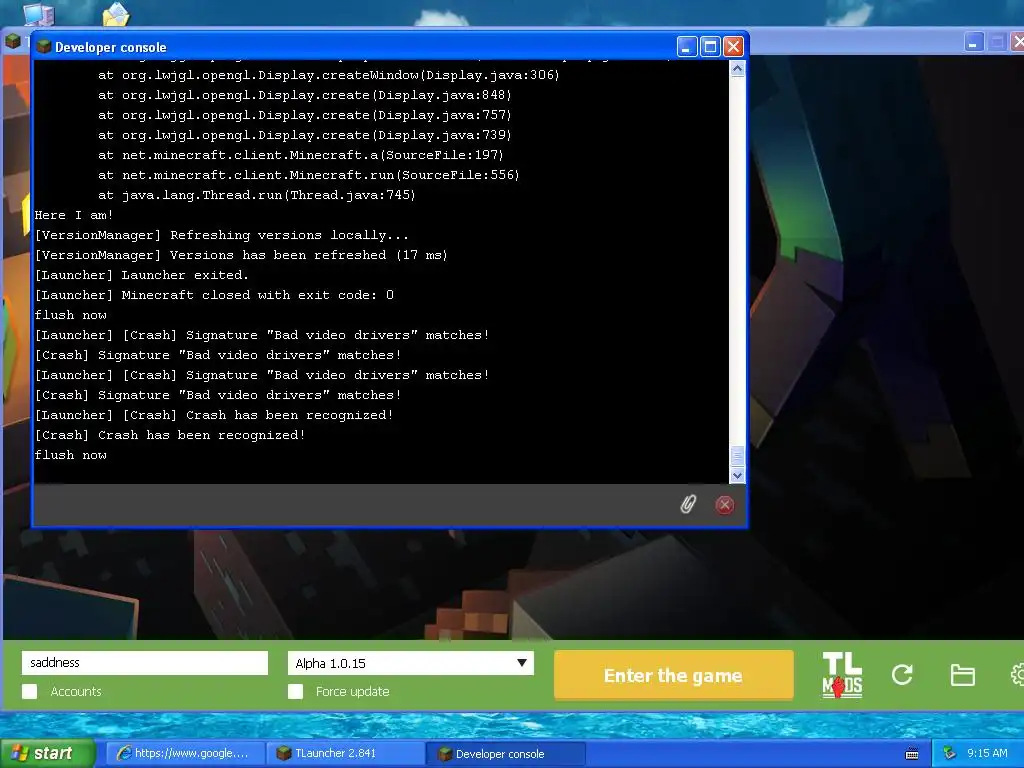1024x768 pixels.
Task: Open the folder icon in TLauncher bar
Action: point(962,675)
